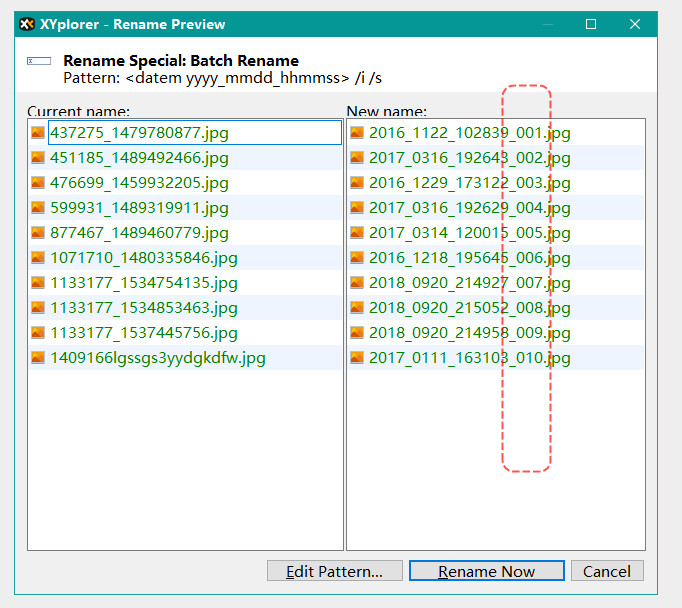This screenshot has width=682, height=608.
Task: Select current name 599931_1489319911.jpg
Action: pyautogui.click(x=139, y=207)
